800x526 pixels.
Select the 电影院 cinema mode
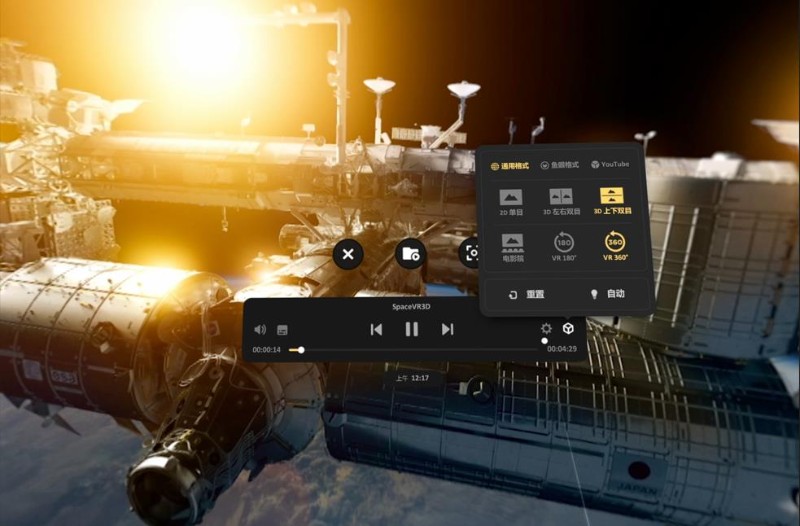[x=513, y=248]
